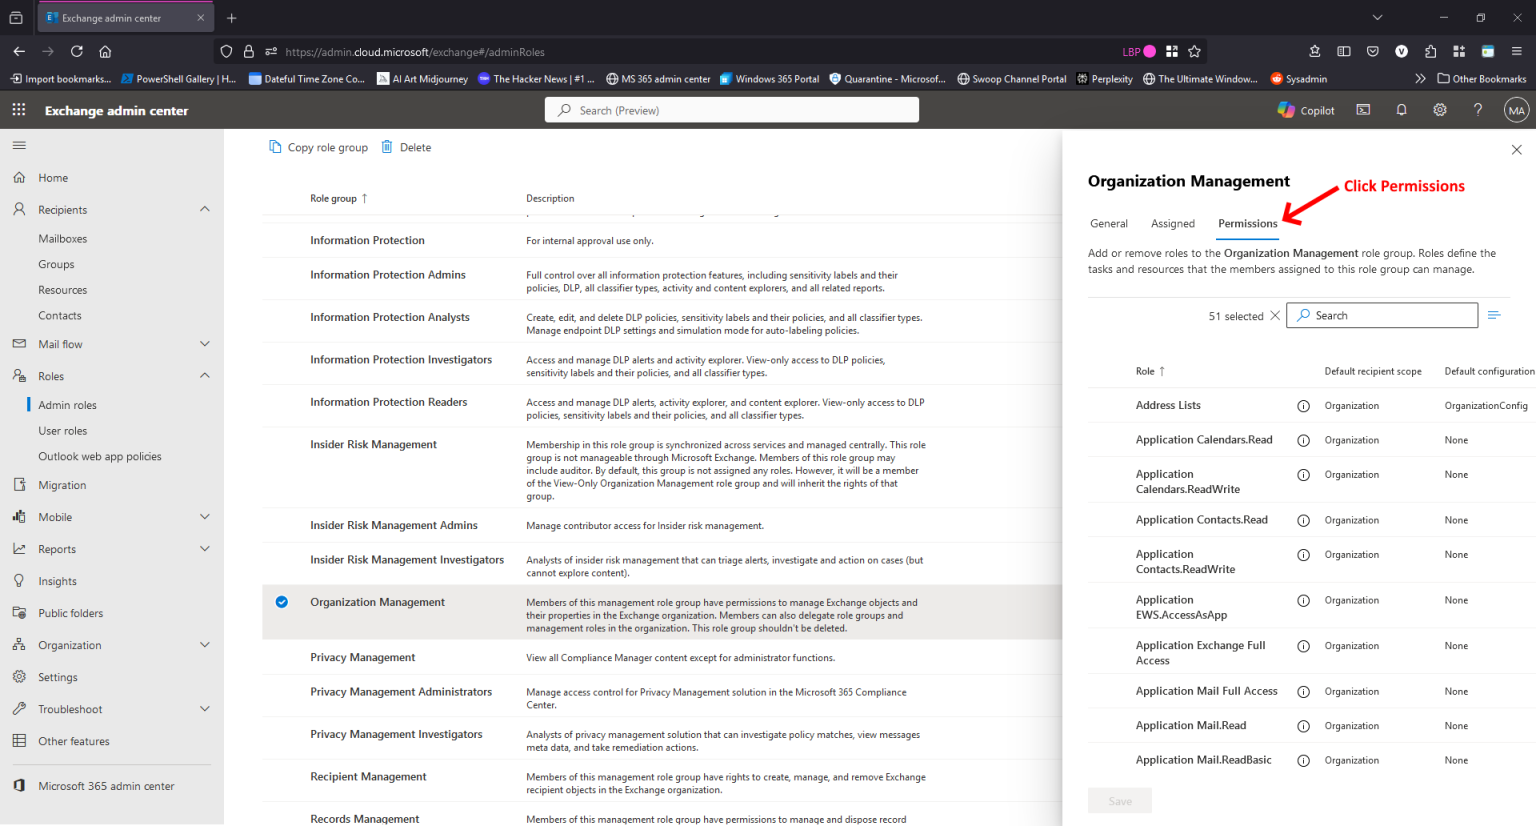The image size is (1536, 826).
Task: Show info for Address Lists role
Action: point(1303,406)
